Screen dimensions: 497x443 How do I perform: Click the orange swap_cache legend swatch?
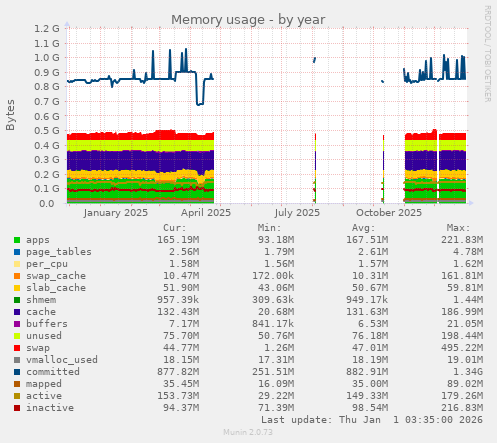(17, 276)
